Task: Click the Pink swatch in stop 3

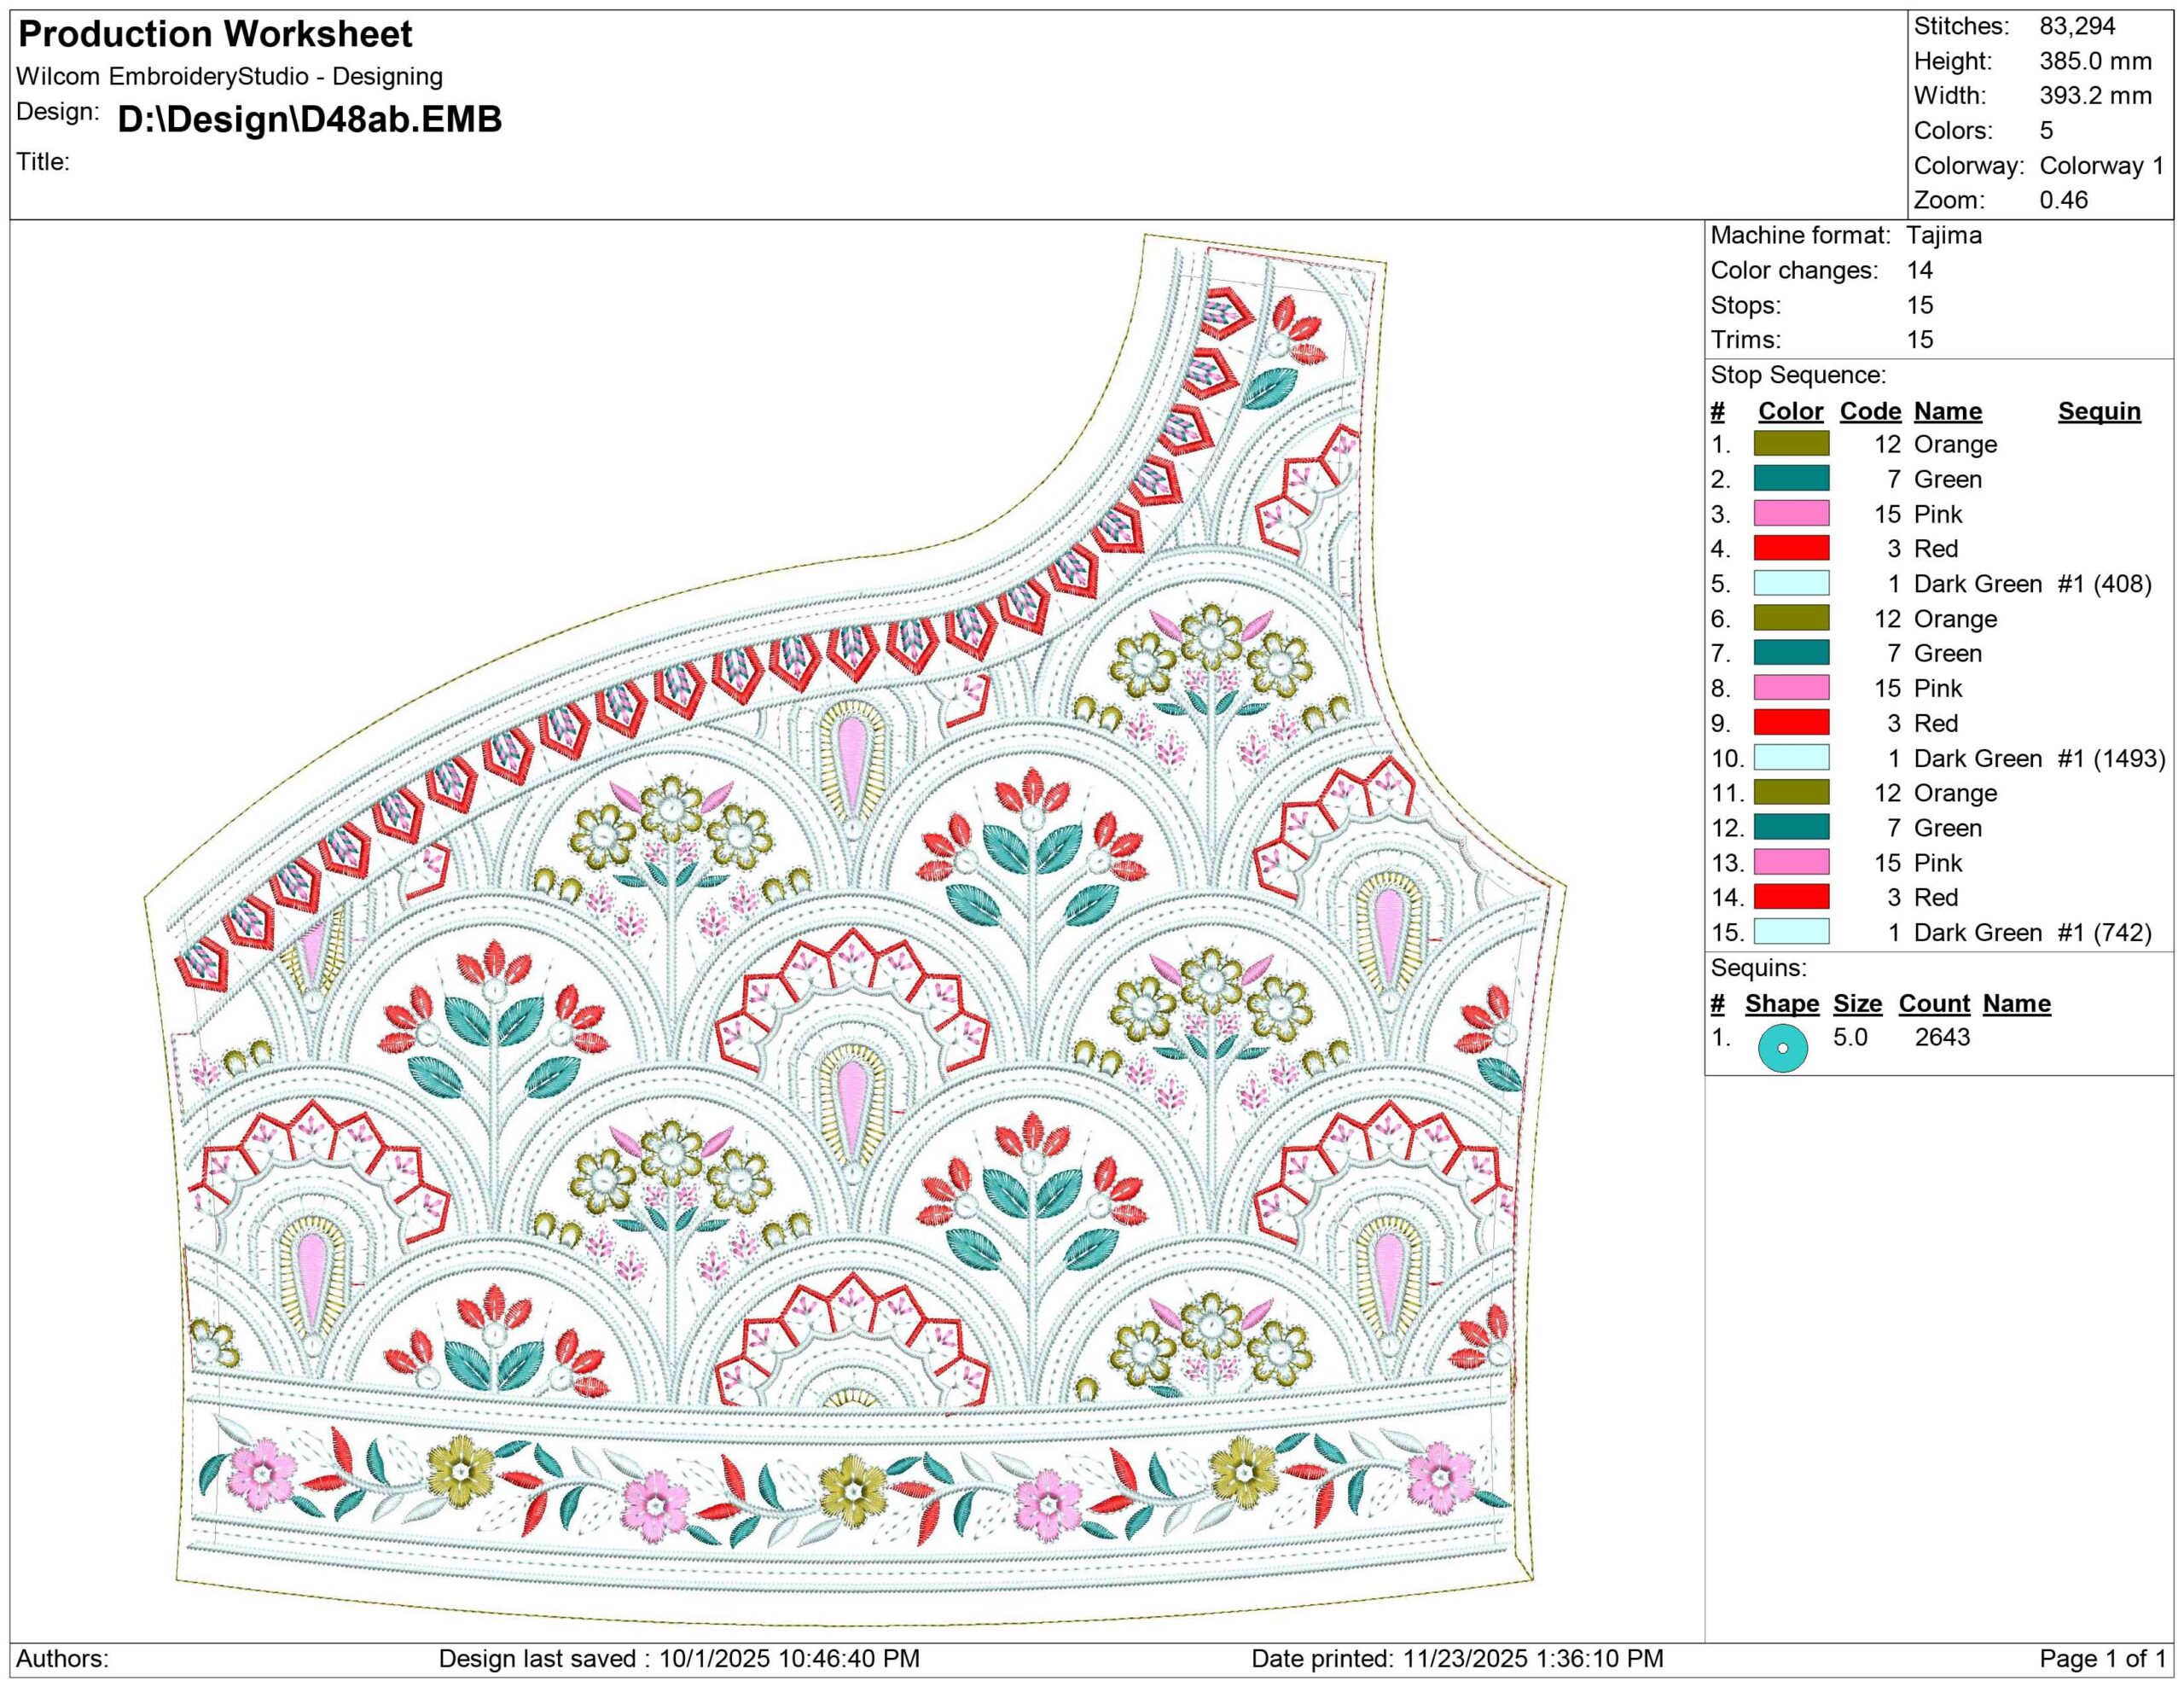Action: [x=1791, y=514]
